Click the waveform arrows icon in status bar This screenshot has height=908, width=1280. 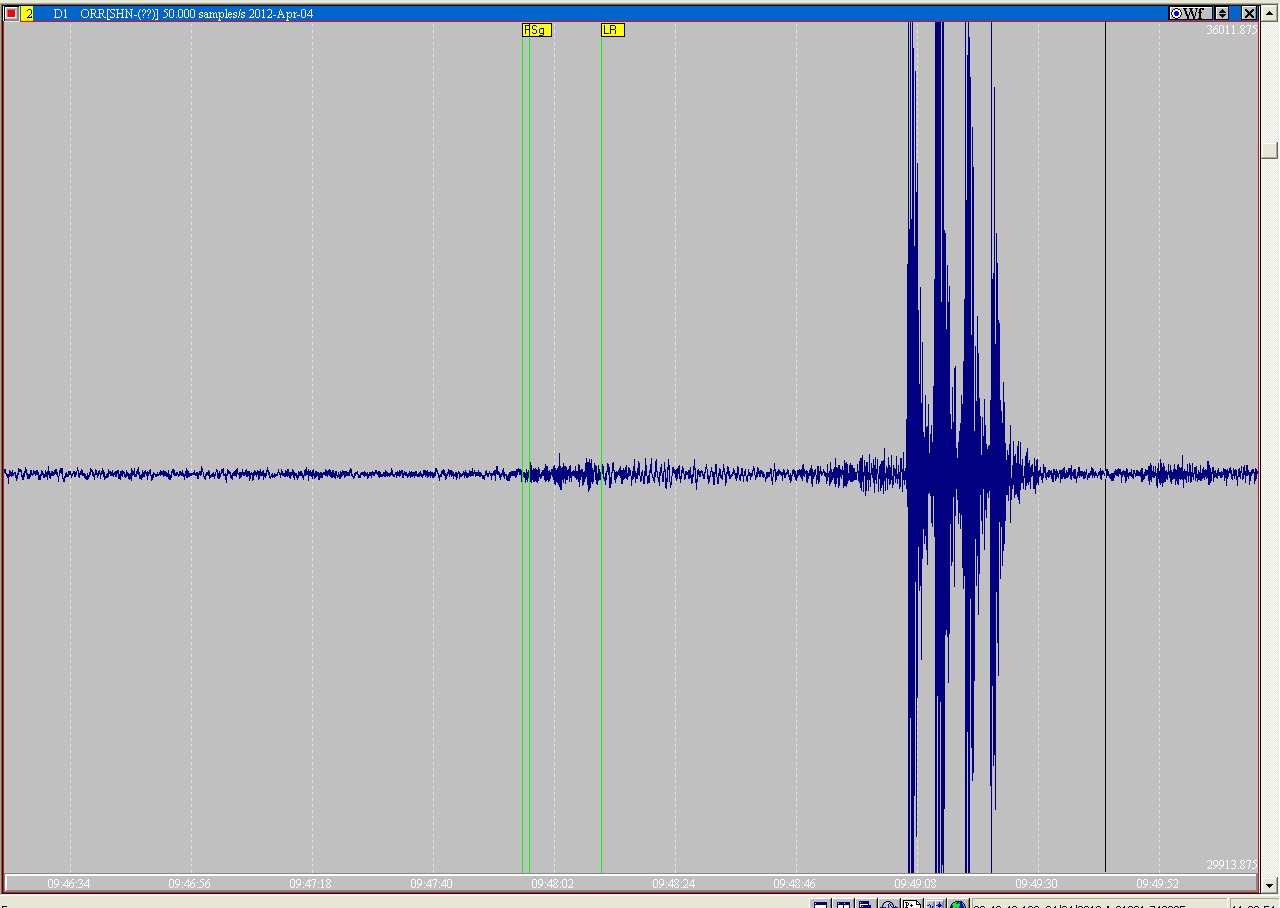point(934,906)
